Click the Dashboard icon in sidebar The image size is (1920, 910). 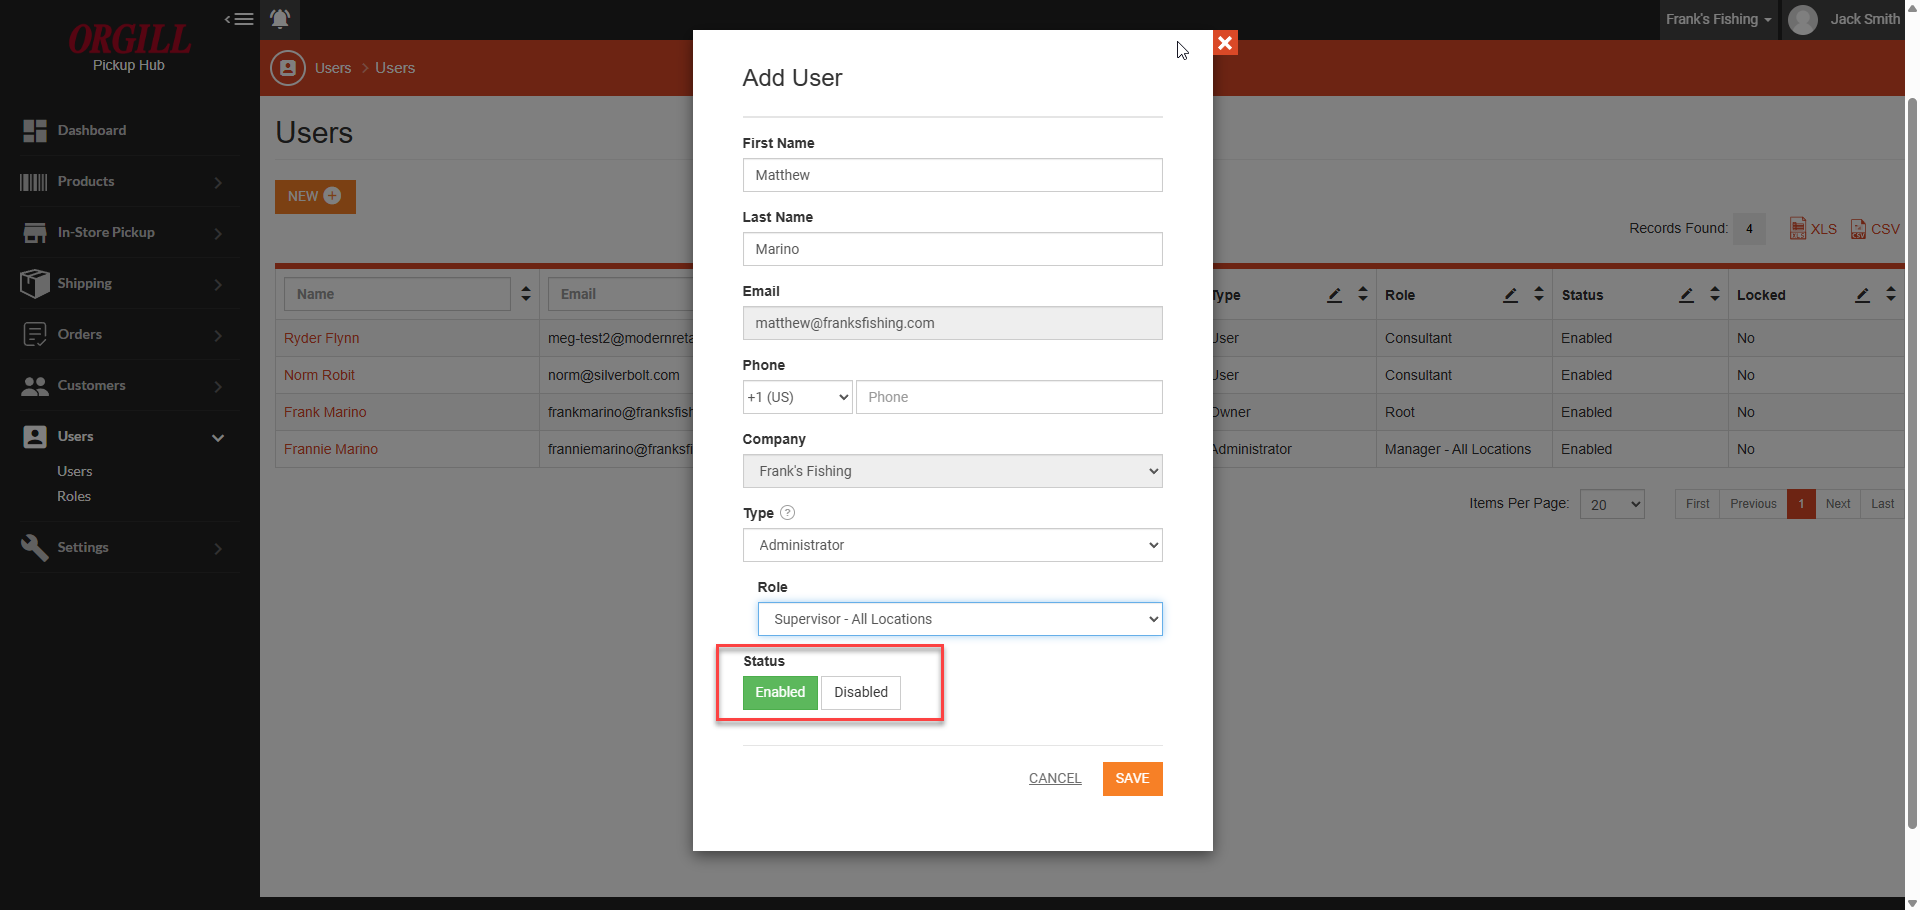(35, 131)
